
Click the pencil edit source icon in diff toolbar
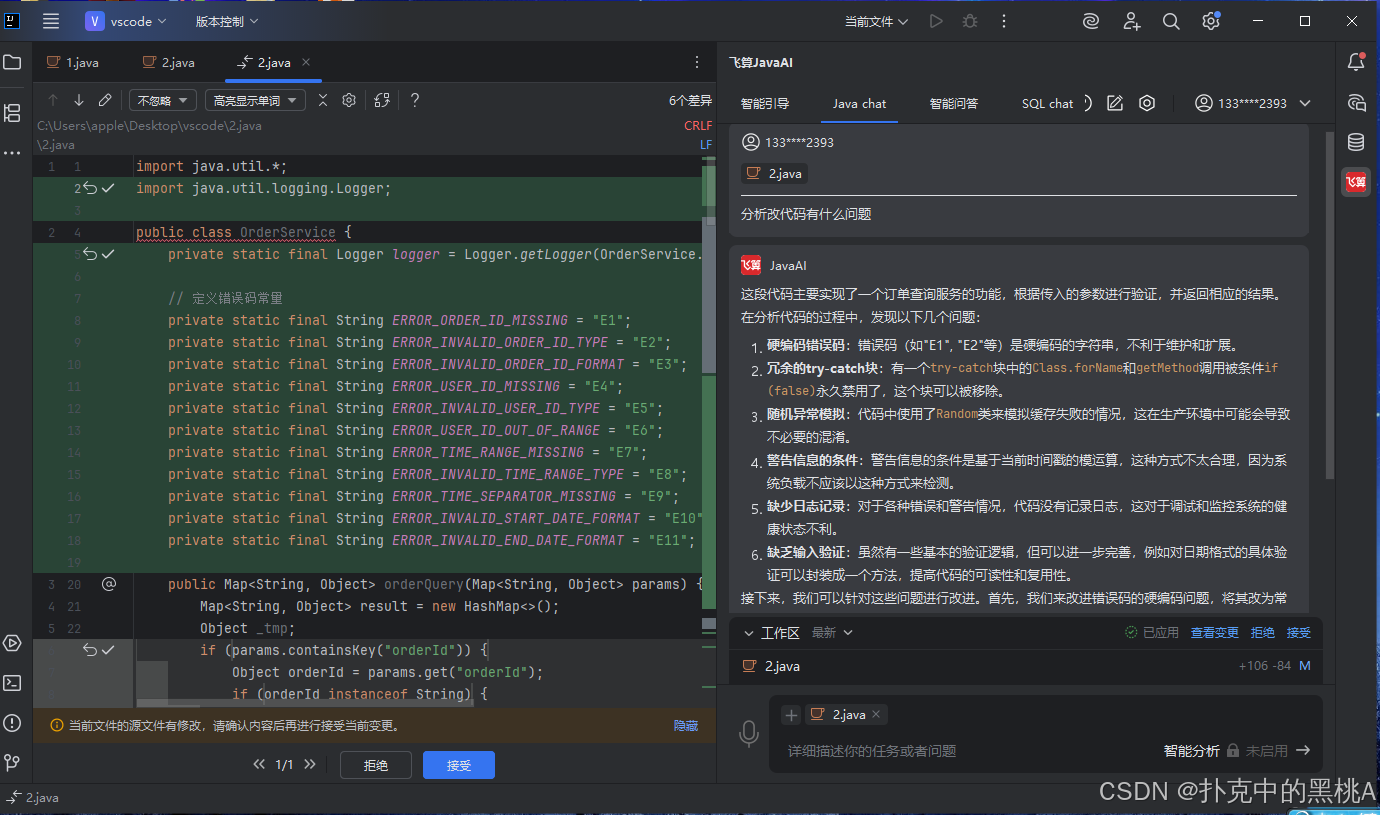[x=105, y=100]
